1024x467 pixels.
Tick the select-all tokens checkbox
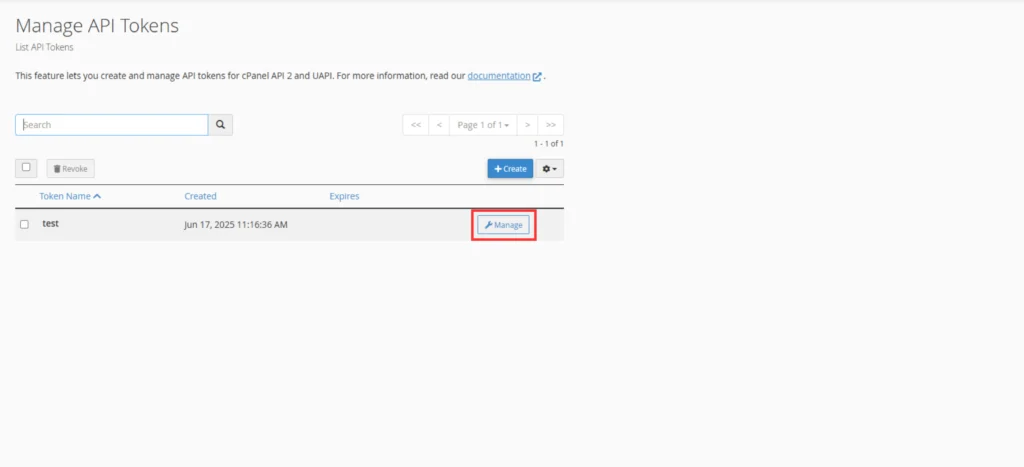point(26,168)
